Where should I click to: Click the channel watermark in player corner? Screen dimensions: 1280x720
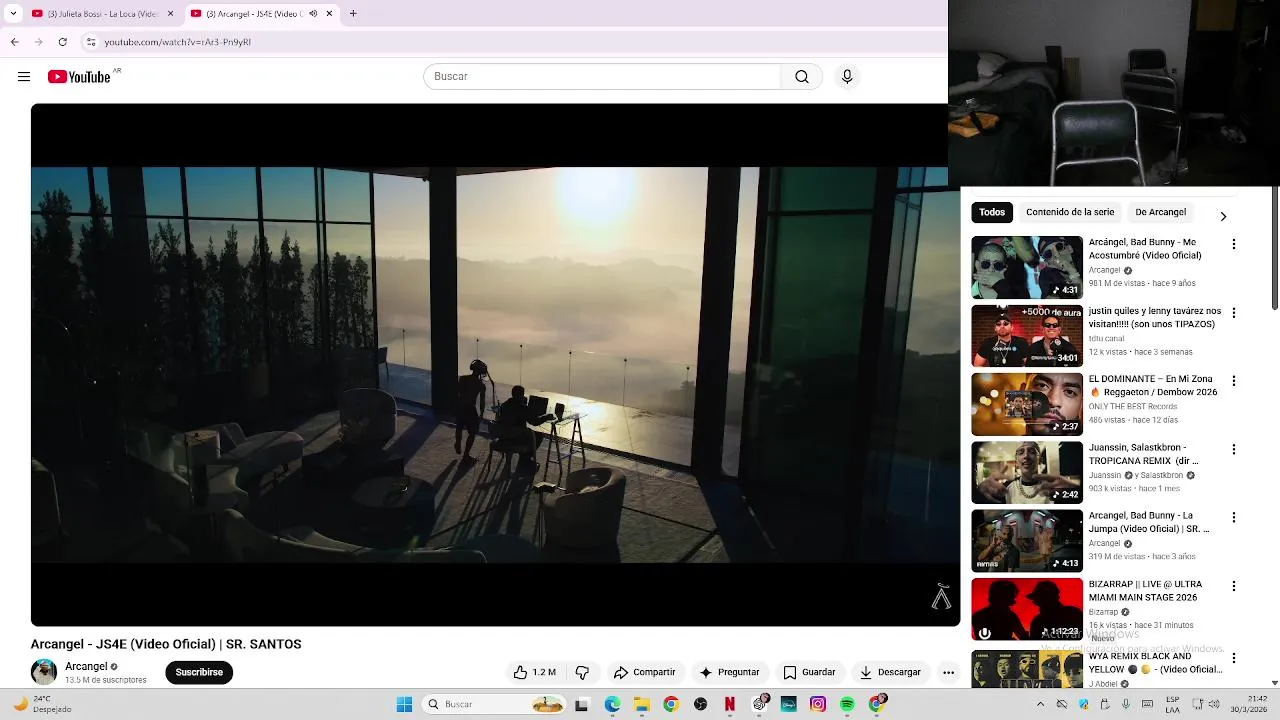click(x=941, y=596)
